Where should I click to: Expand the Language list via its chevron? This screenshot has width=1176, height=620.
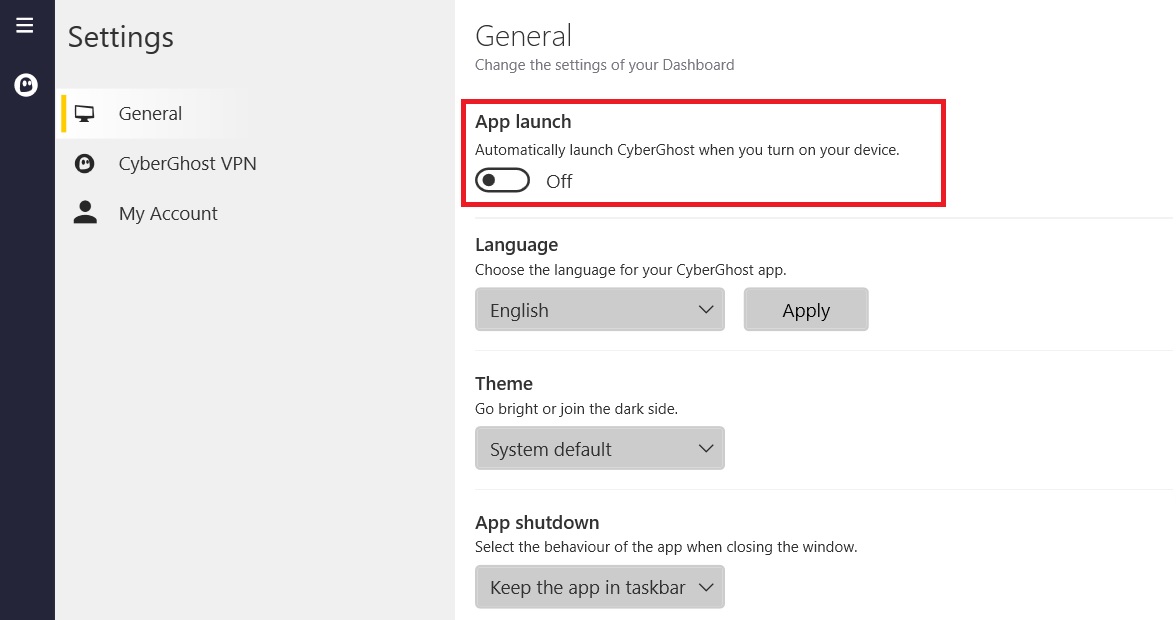708,309
